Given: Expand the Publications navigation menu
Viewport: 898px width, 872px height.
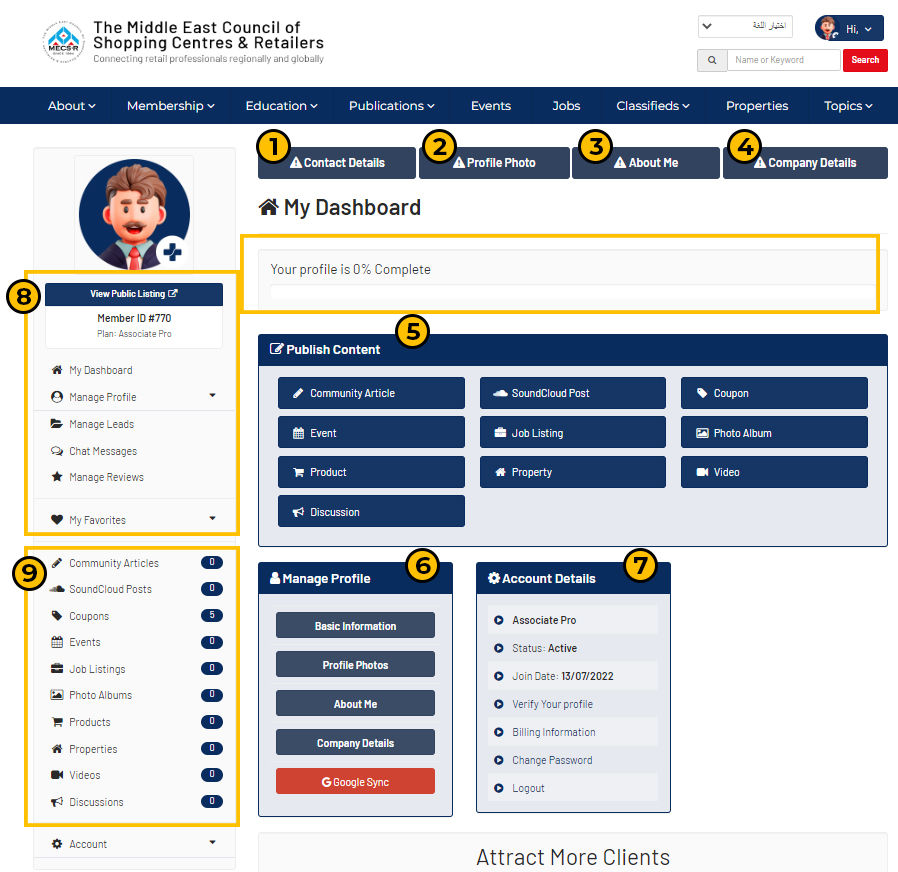Looking at the screenshot, I should [392, 106].
